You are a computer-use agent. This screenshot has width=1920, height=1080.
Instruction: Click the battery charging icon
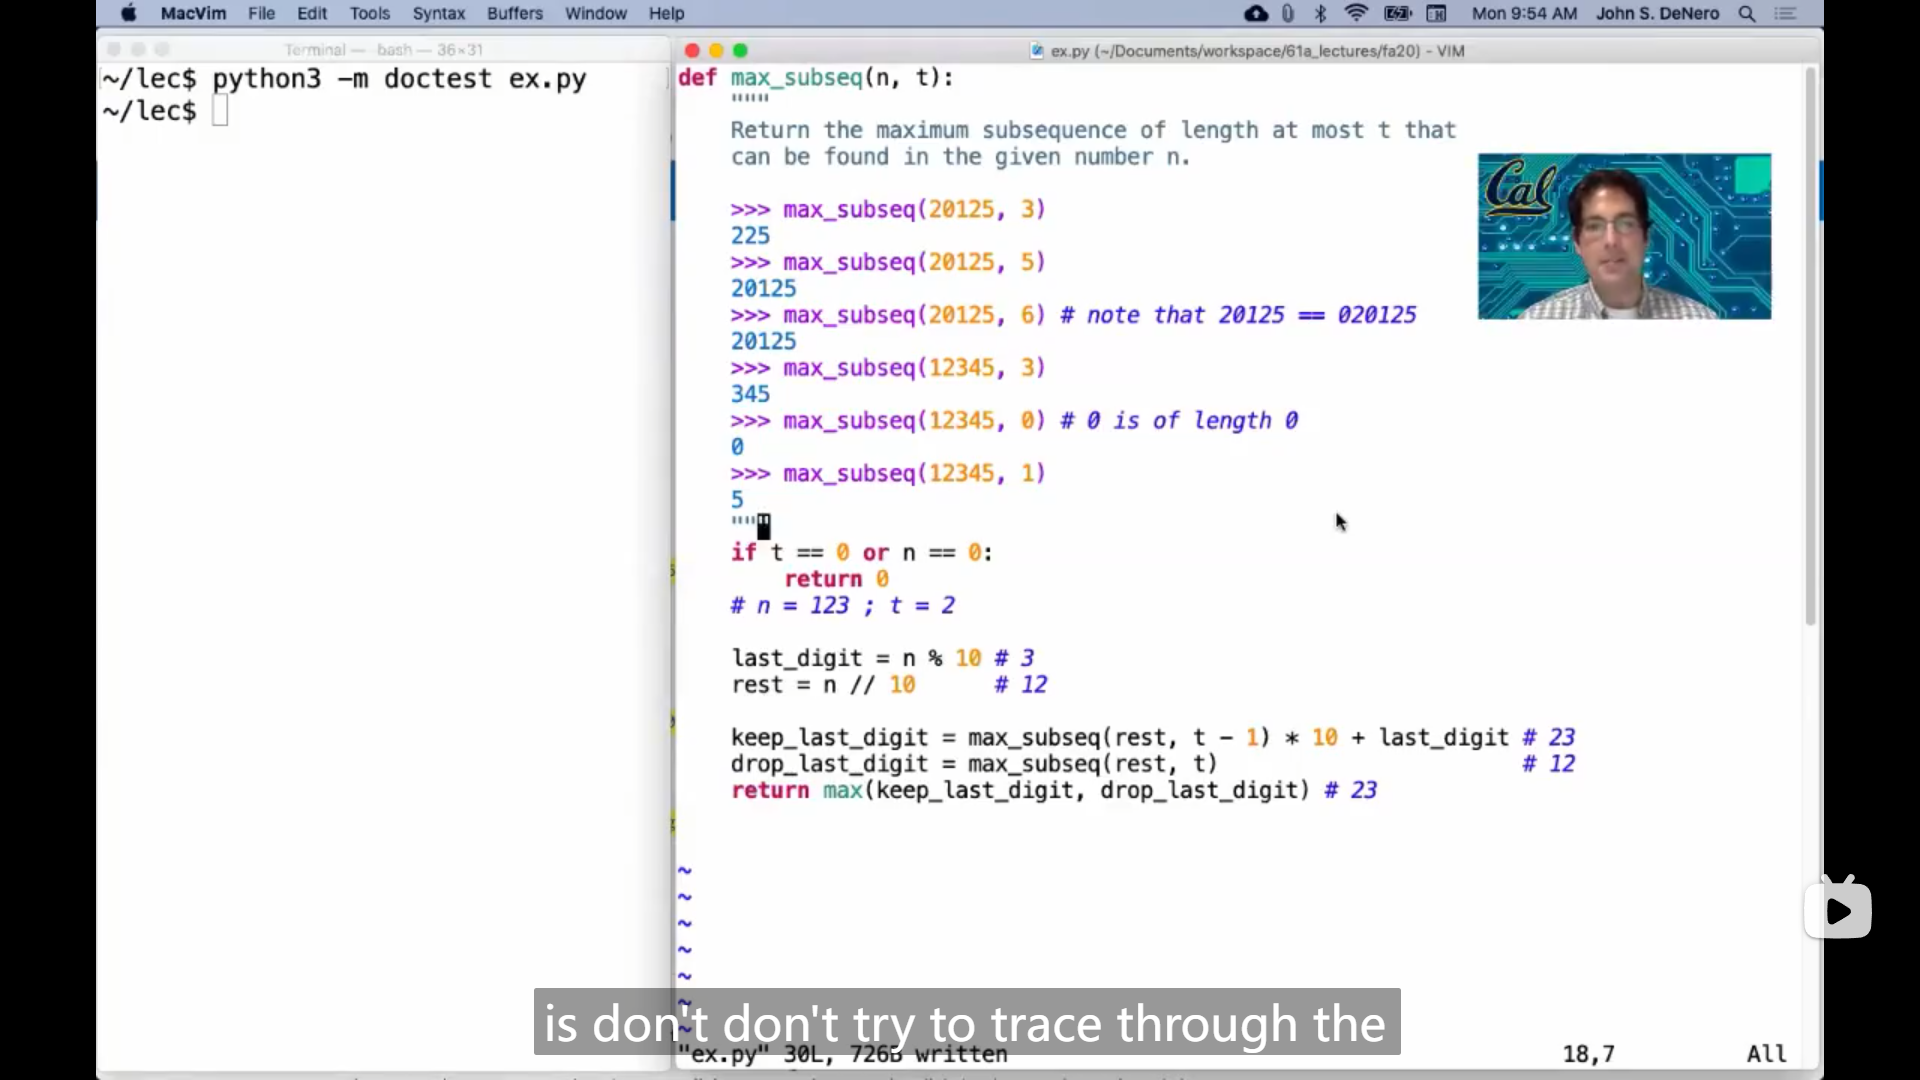pyautogui.click(x=1397, y=13)
